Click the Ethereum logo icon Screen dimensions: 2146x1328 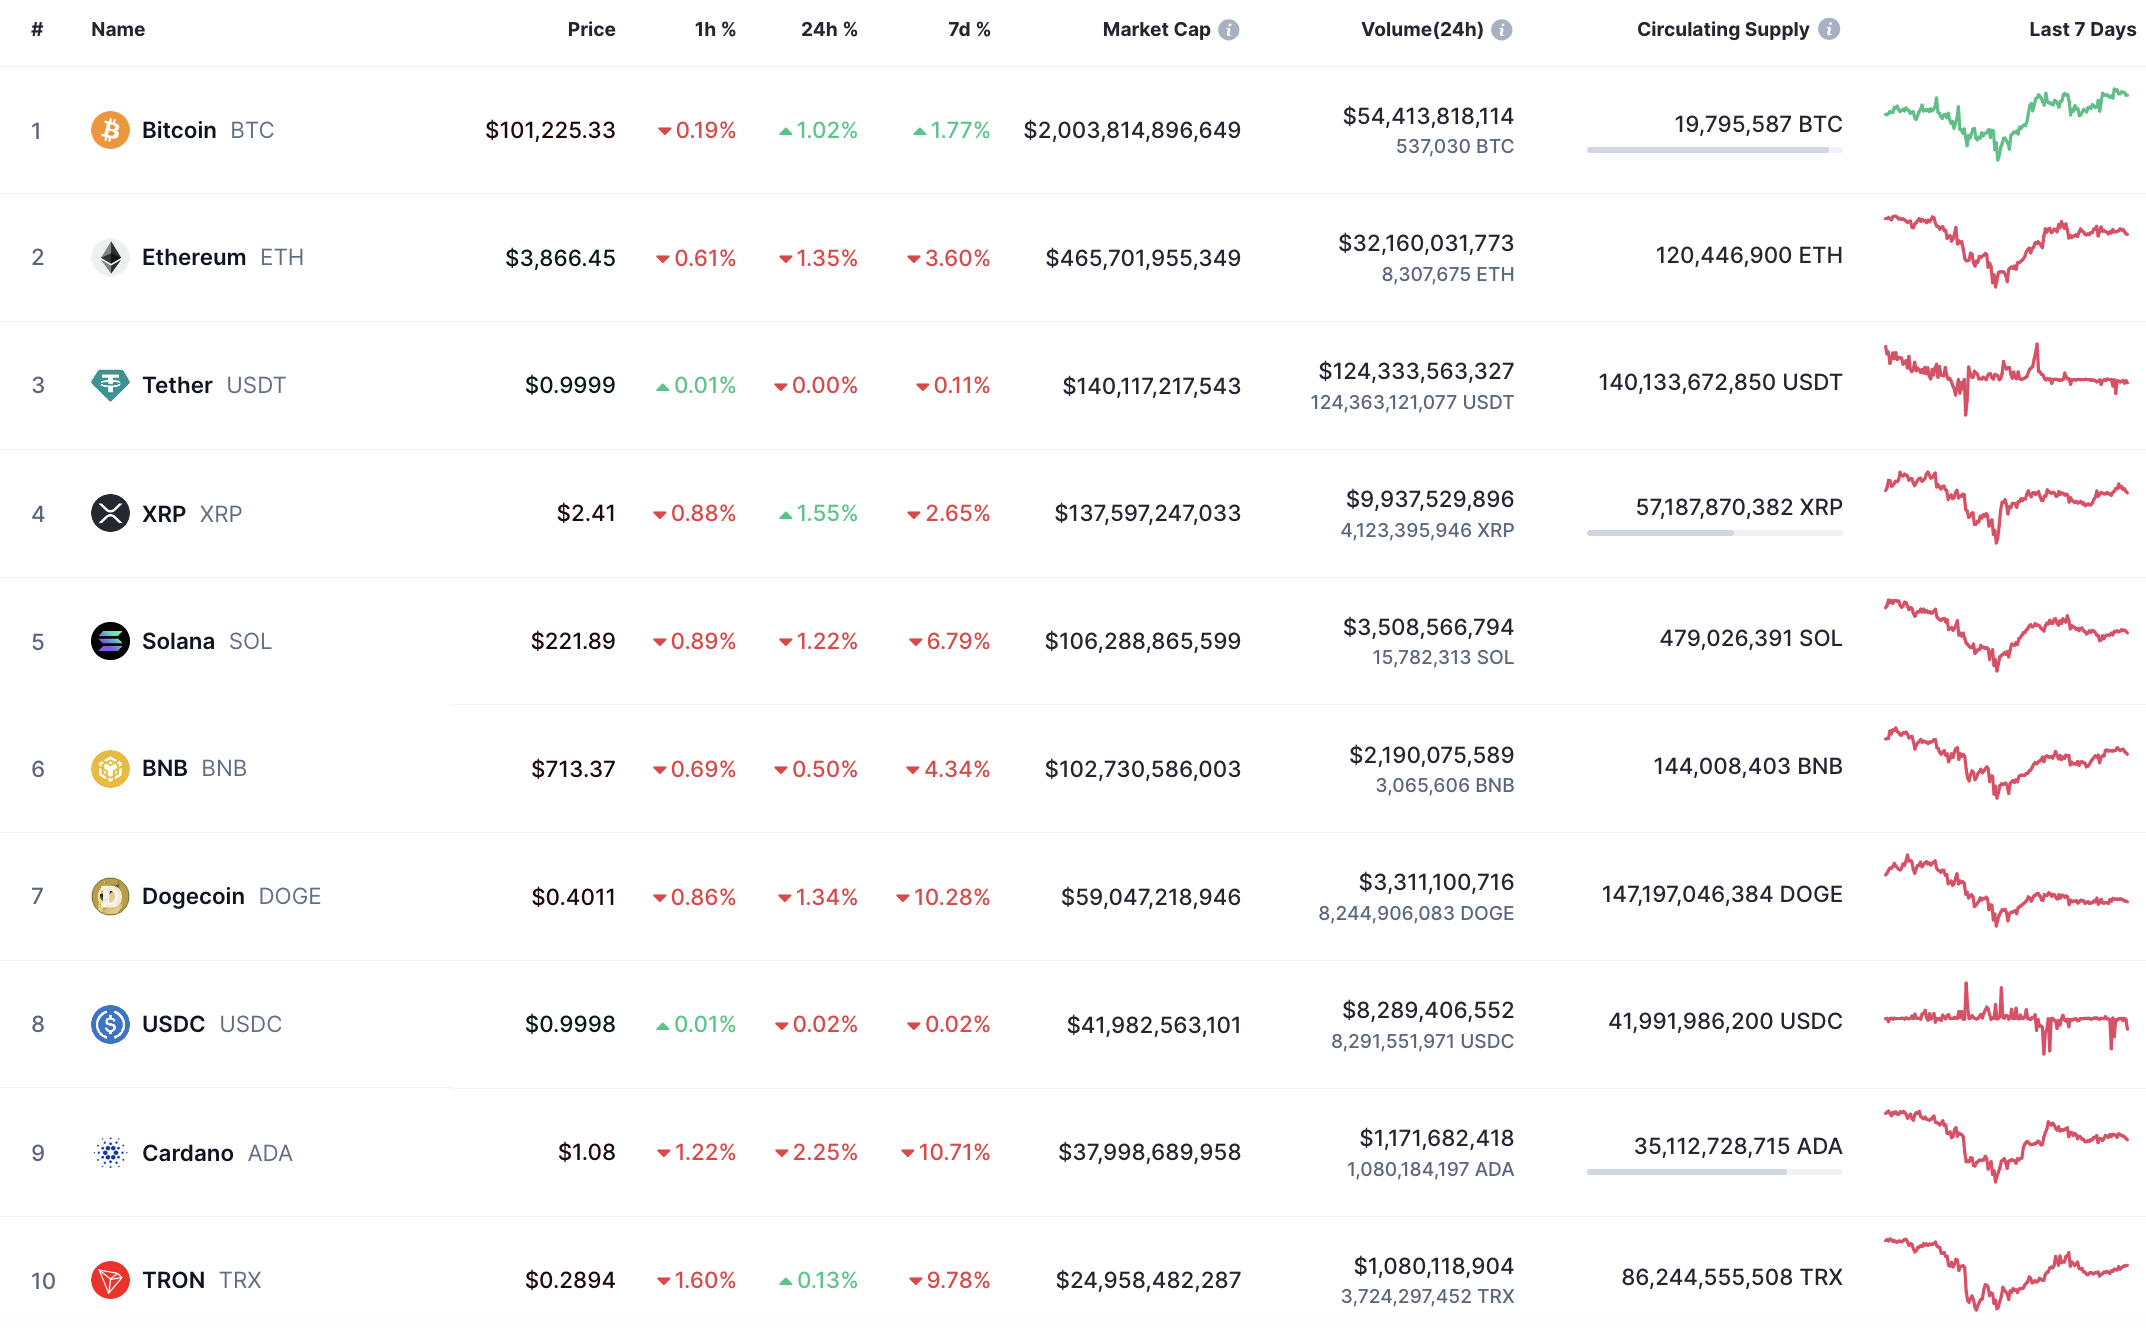(x=110, y=258)
